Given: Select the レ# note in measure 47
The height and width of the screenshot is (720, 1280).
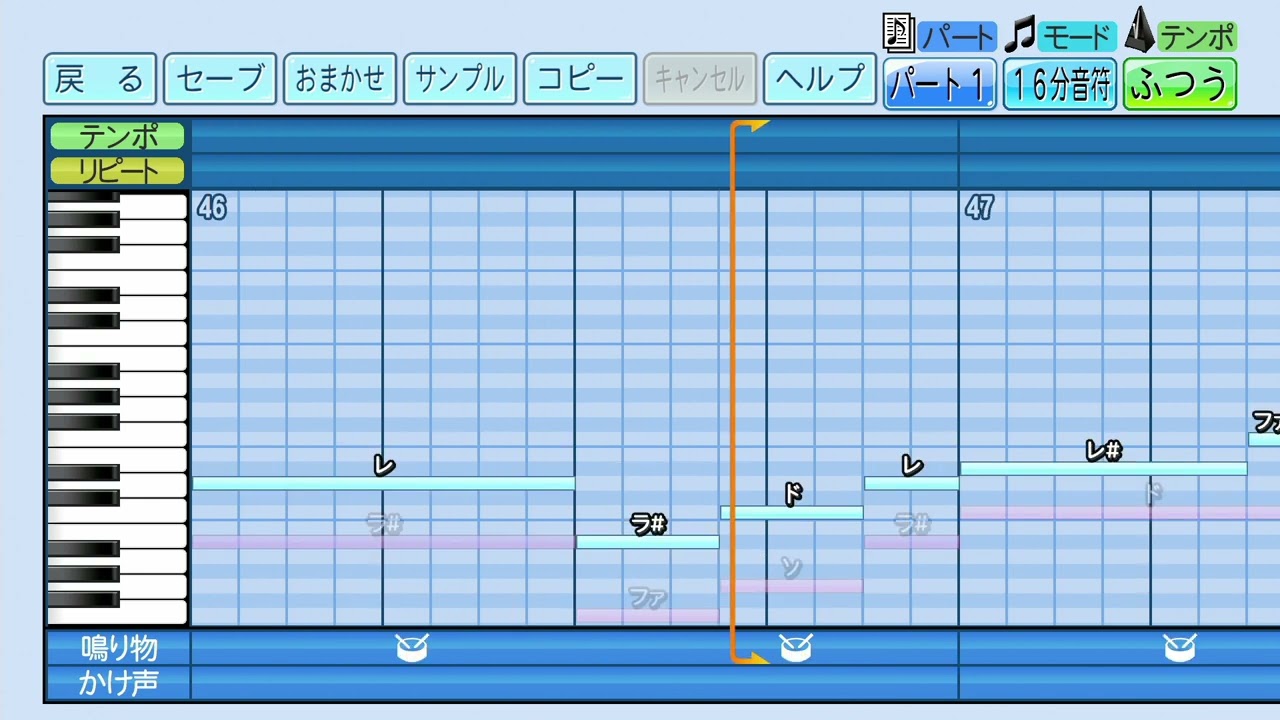Looking at the screenshot, I should click(1104, 468).
